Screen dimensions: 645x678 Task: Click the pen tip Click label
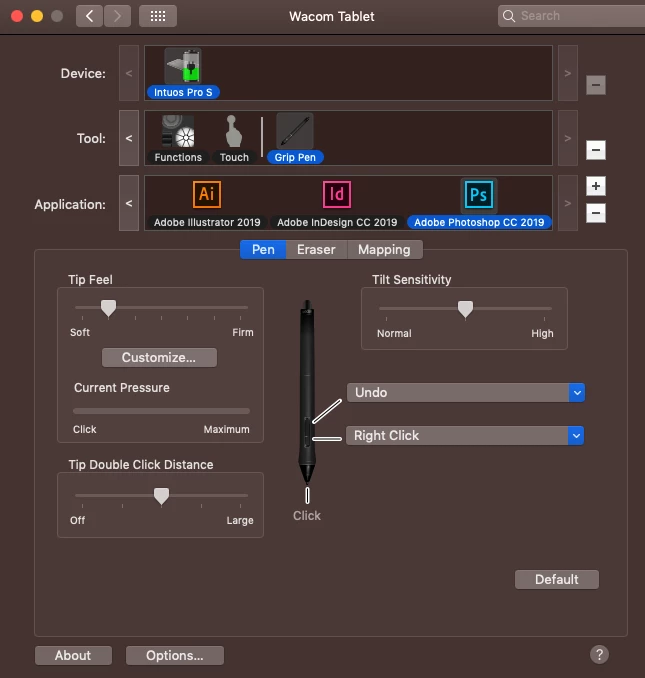coord(307,515)
